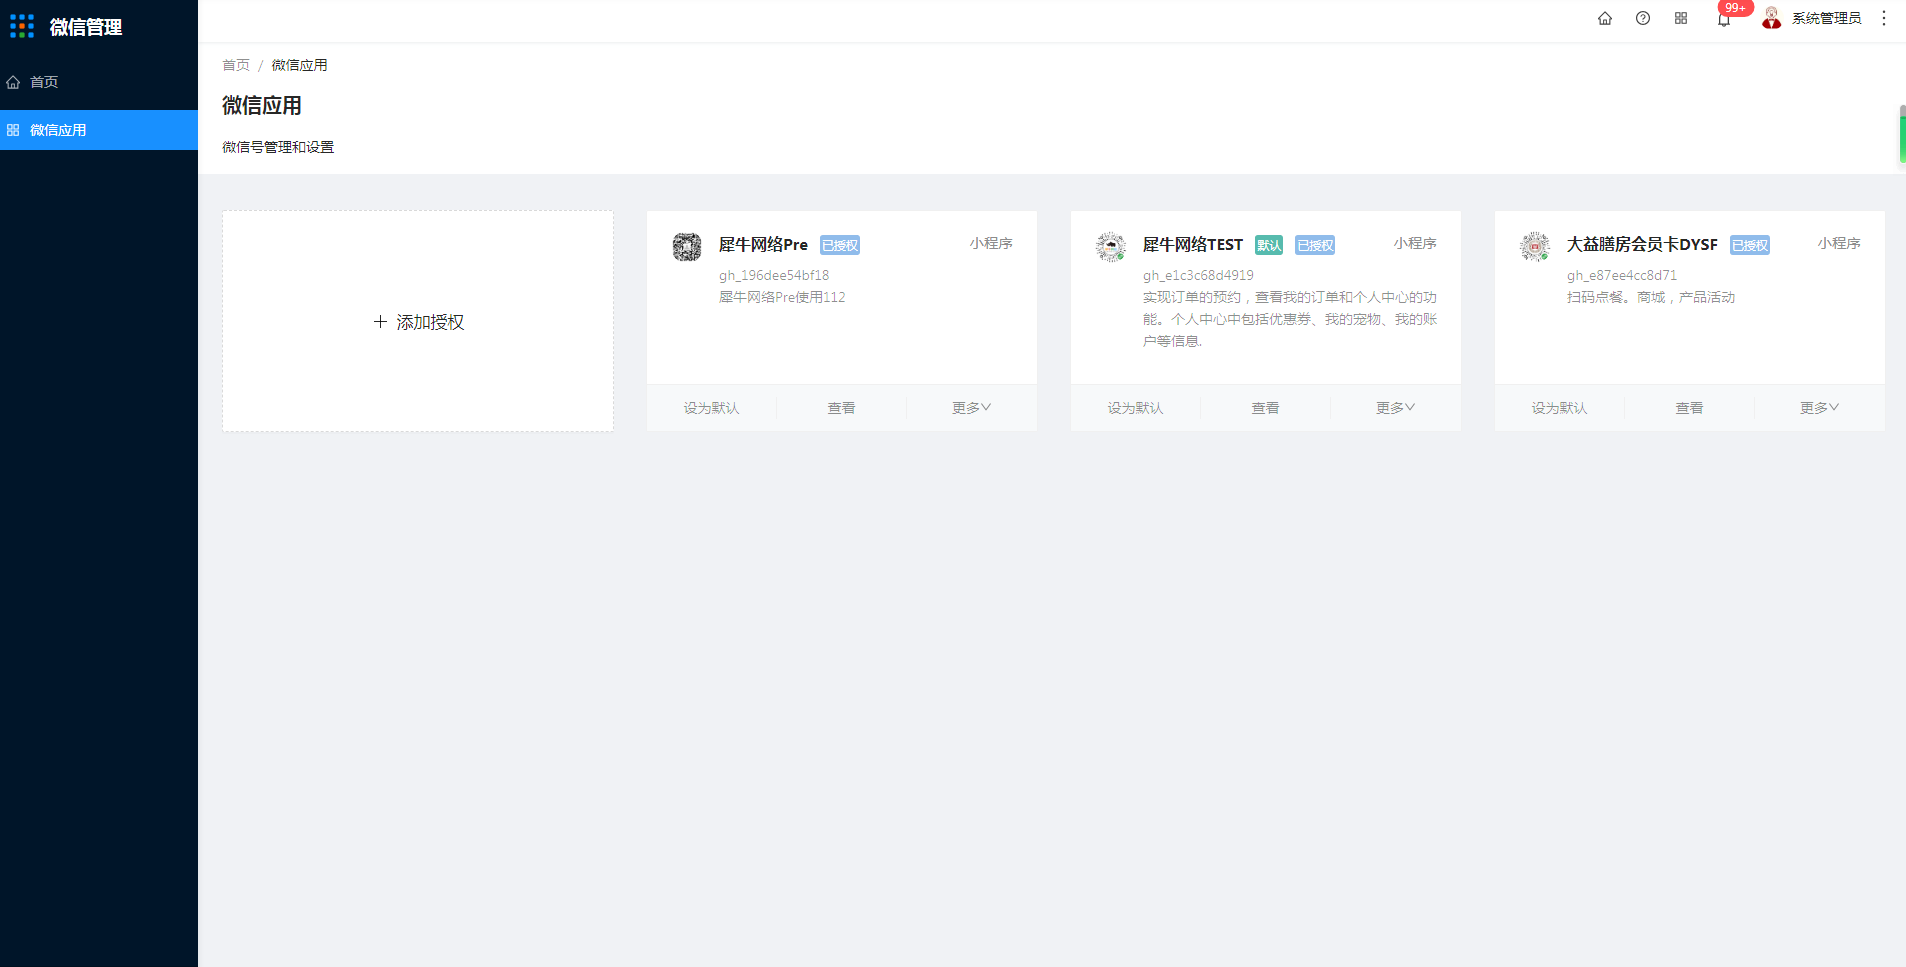Click 已授权 tag on 大益膳房会员卡DYSF card
Image resolution: width=1906 pixels, height=967 pixels.
1750,245
